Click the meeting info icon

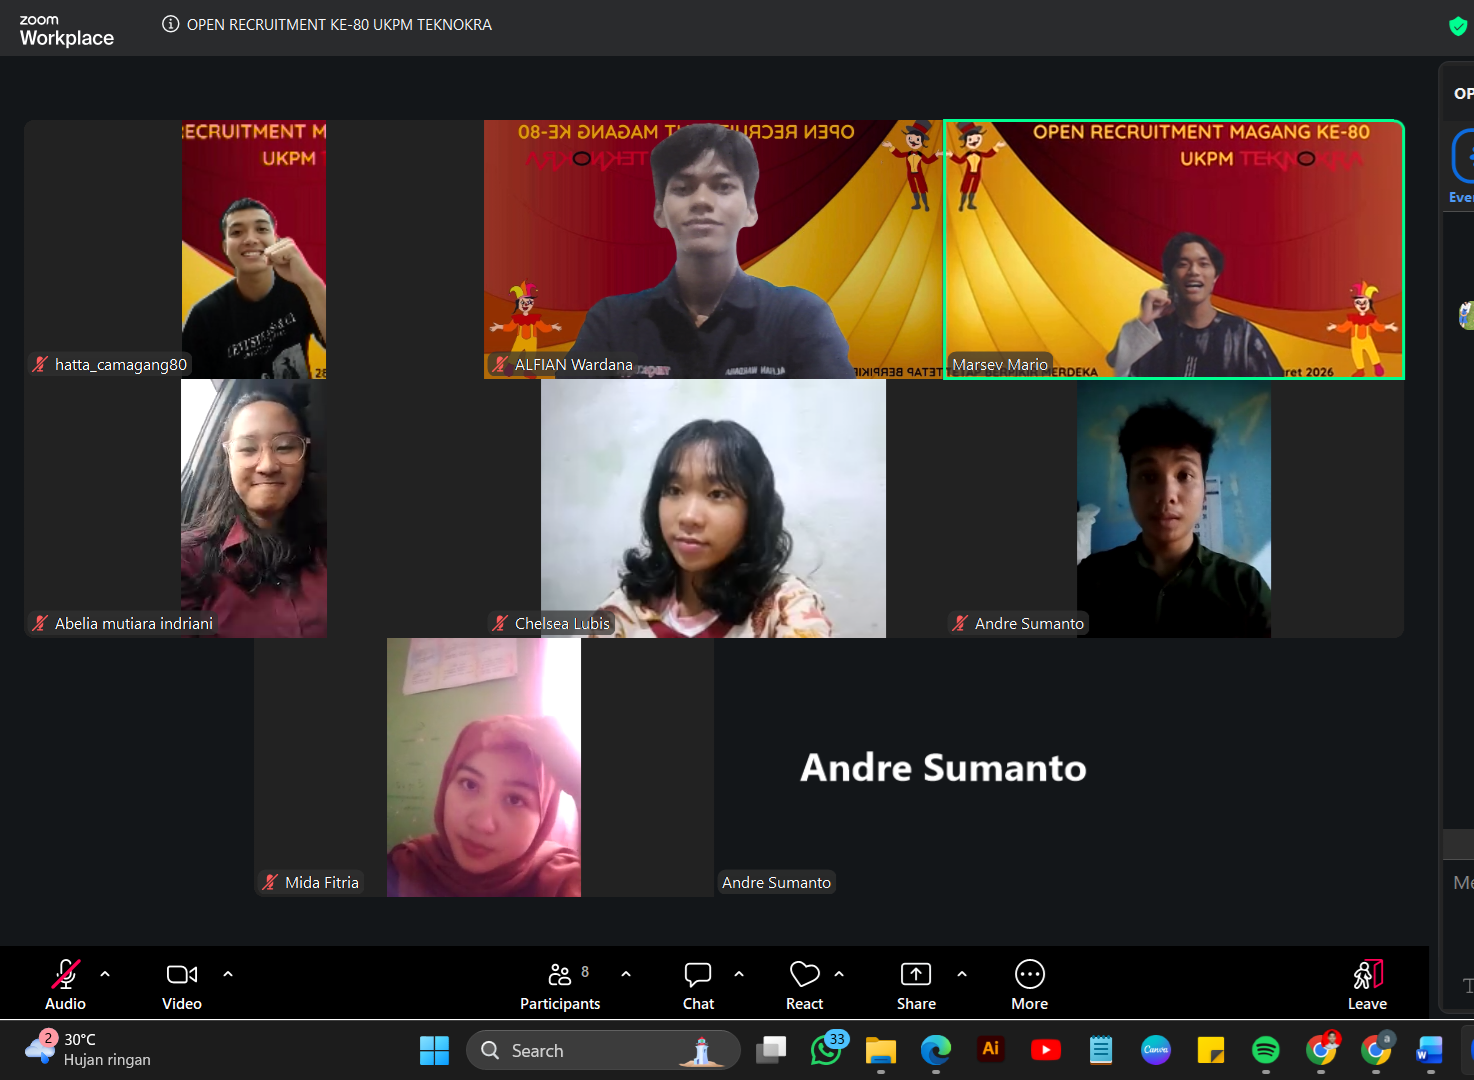pos(171,25)
